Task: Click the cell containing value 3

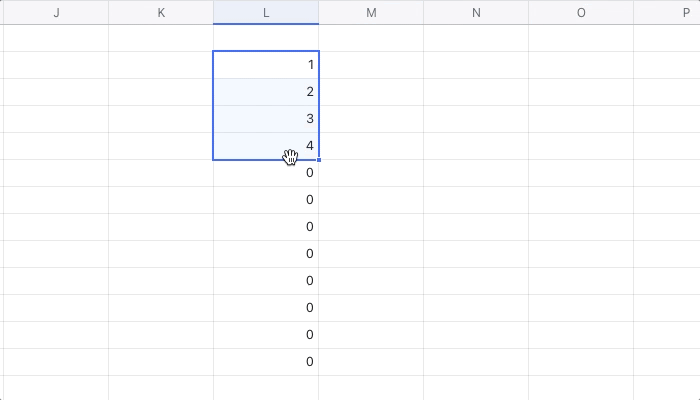Action: [x=266, y=119]
